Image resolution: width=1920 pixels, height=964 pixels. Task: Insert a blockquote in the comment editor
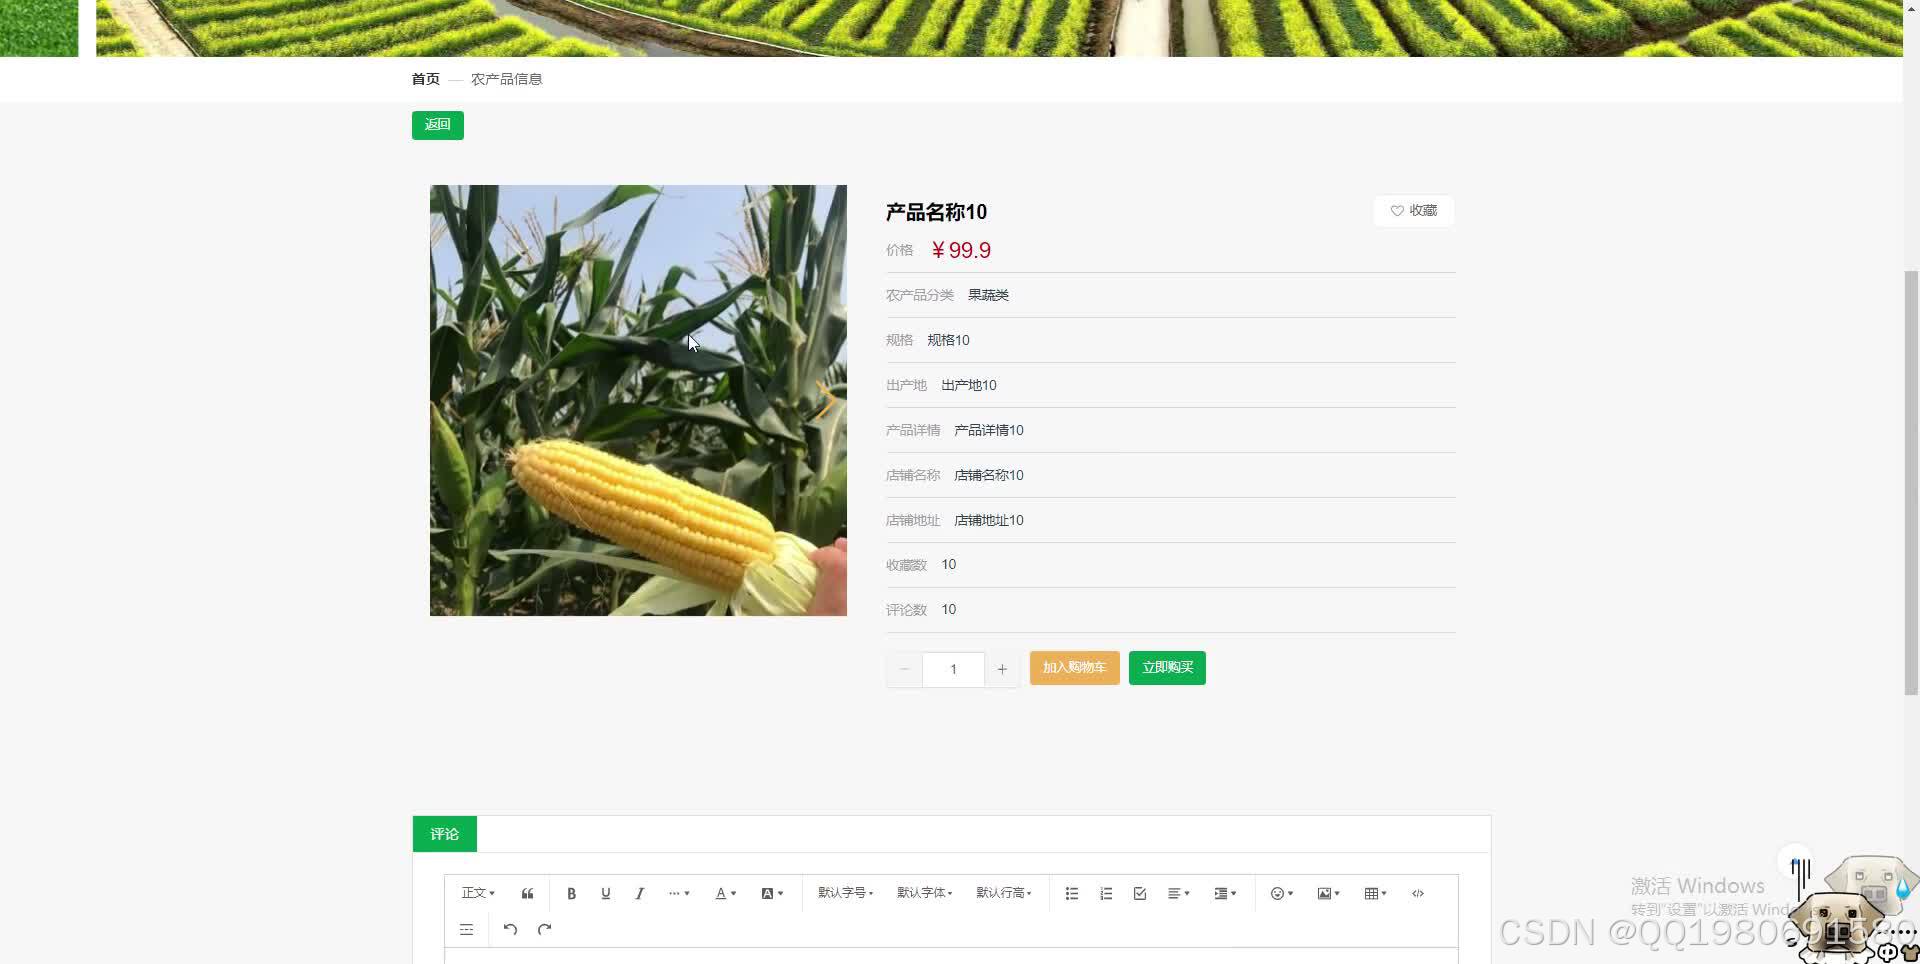(x=527, y=893)
